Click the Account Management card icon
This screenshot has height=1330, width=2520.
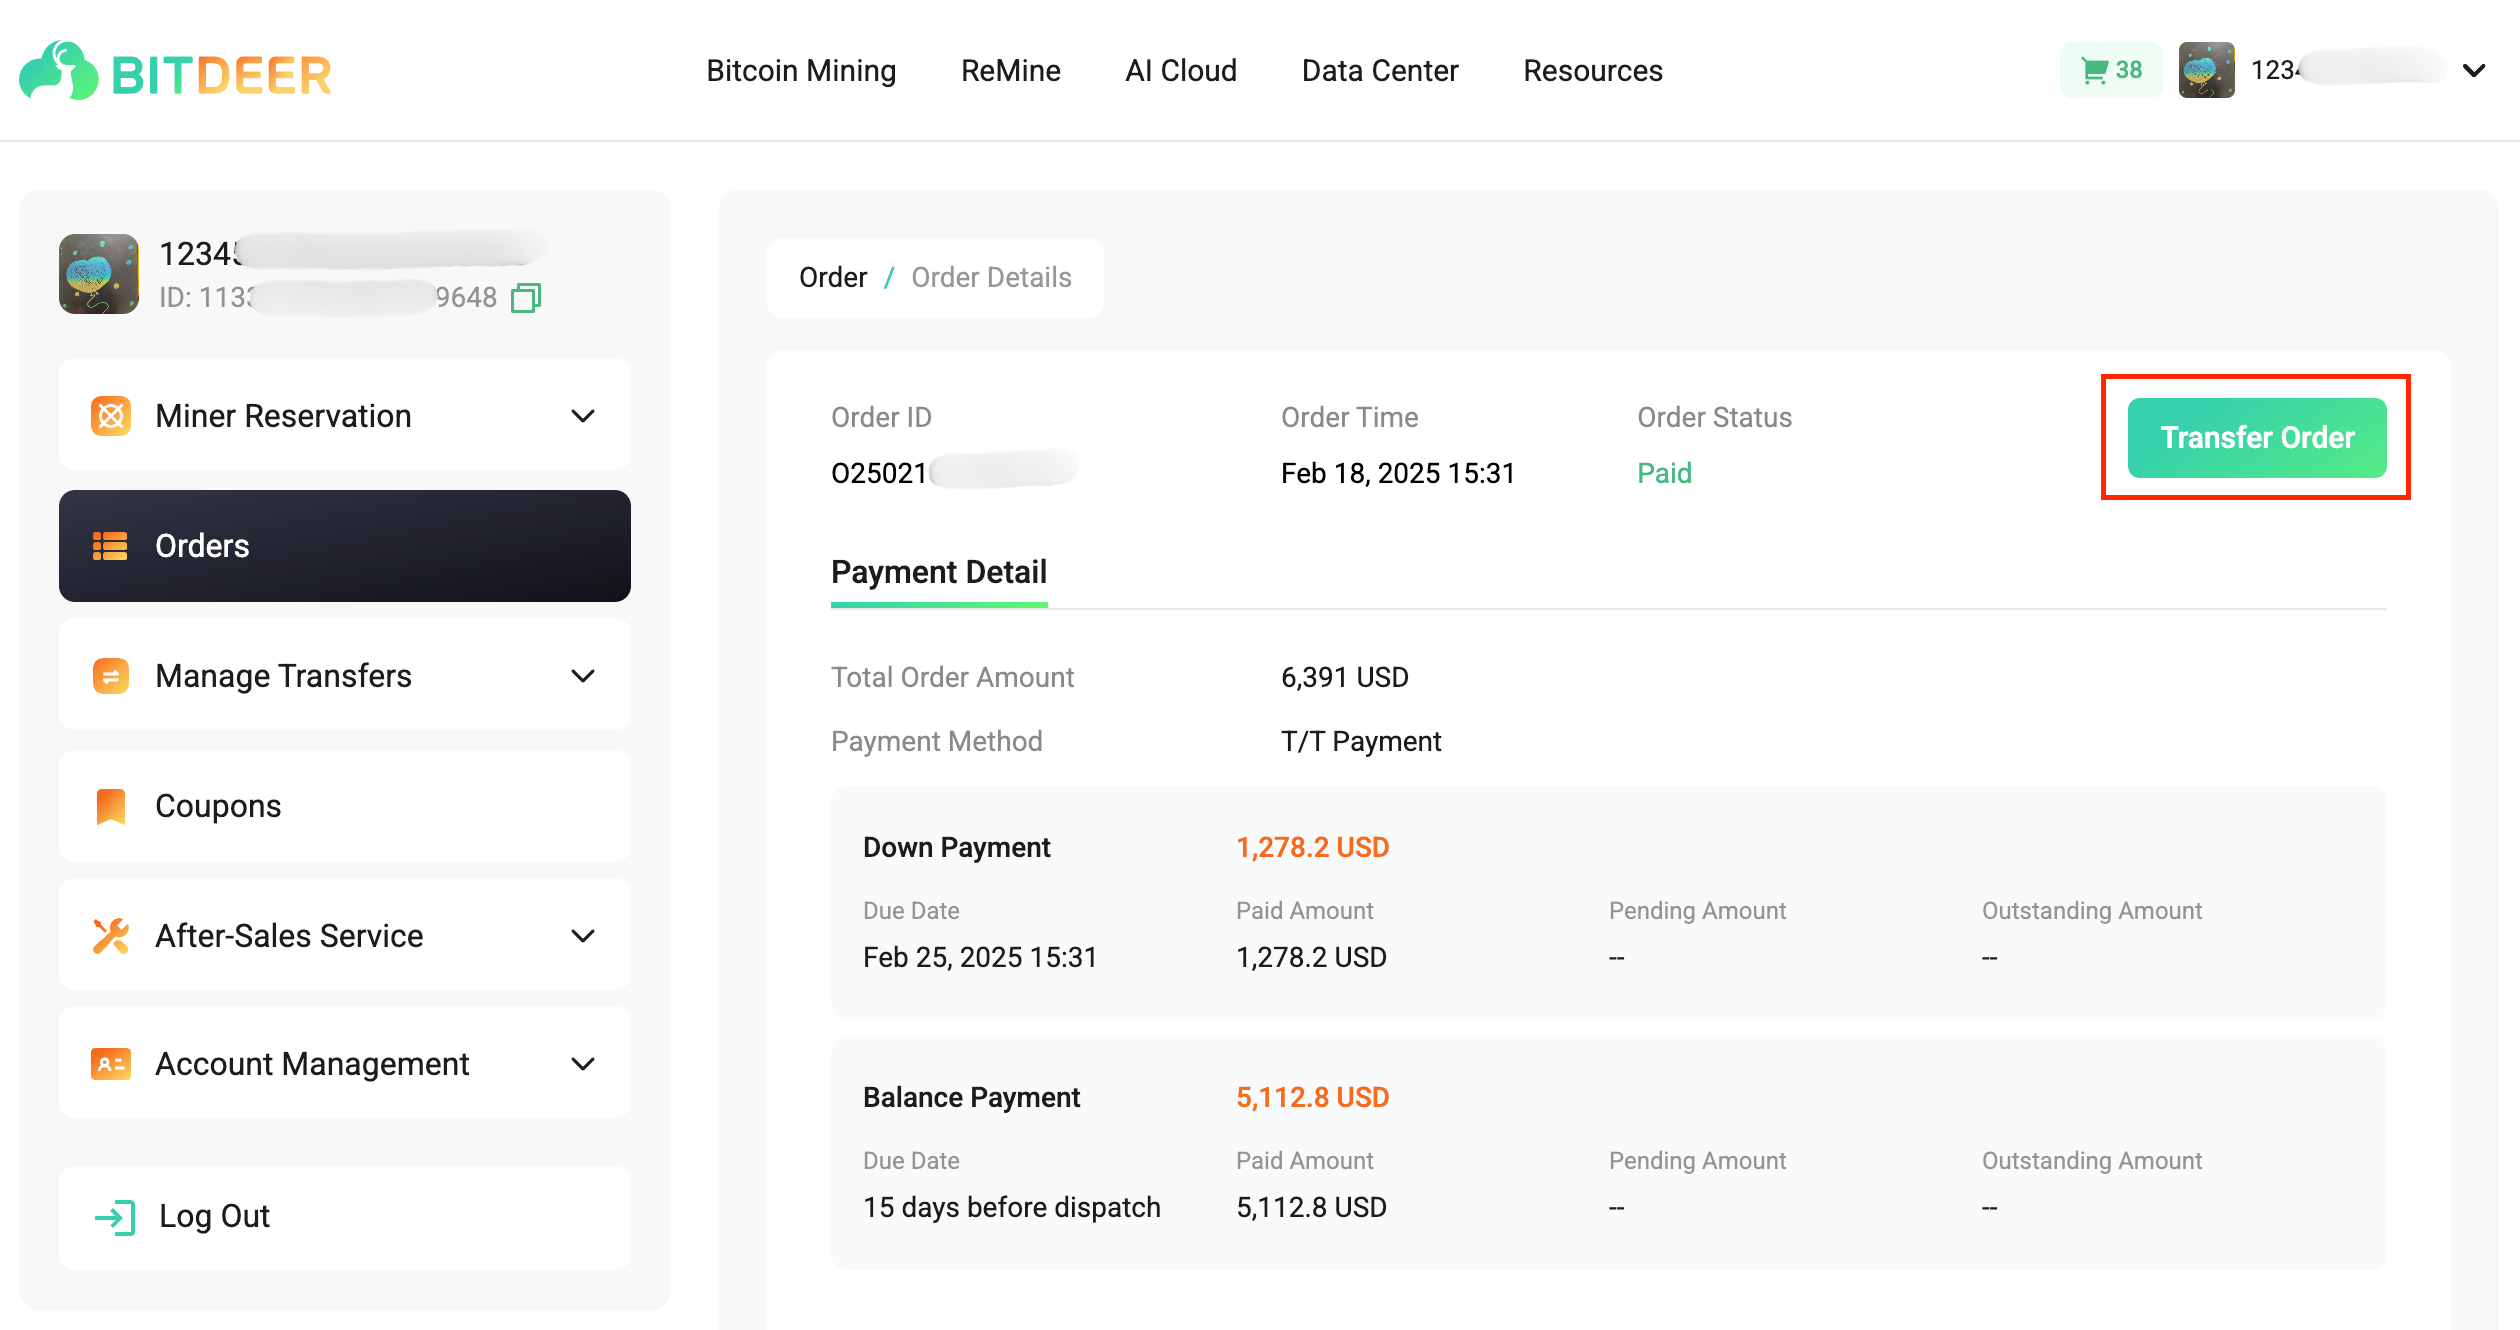click(x=111, y=1064)
